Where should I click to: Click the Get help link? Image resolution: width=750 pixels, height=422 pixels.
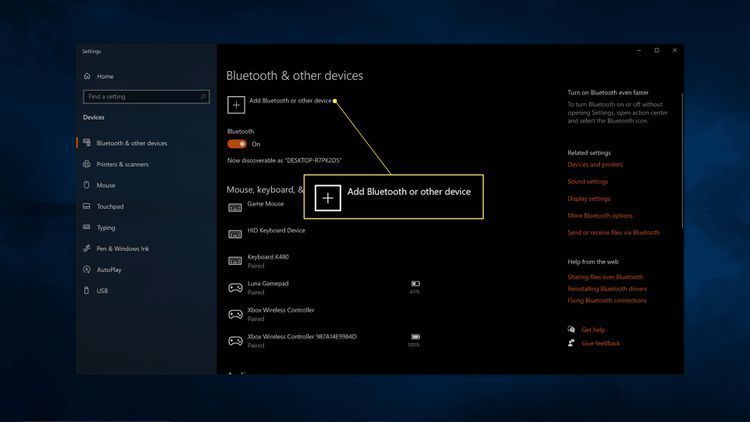pos(593,329)
